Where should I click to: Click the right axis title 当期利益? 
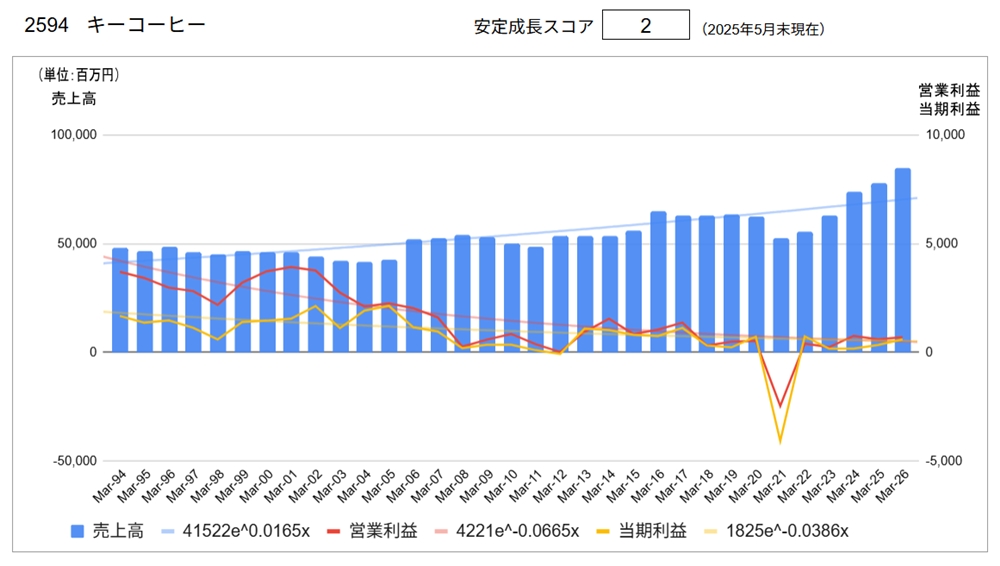coord(949,109)
